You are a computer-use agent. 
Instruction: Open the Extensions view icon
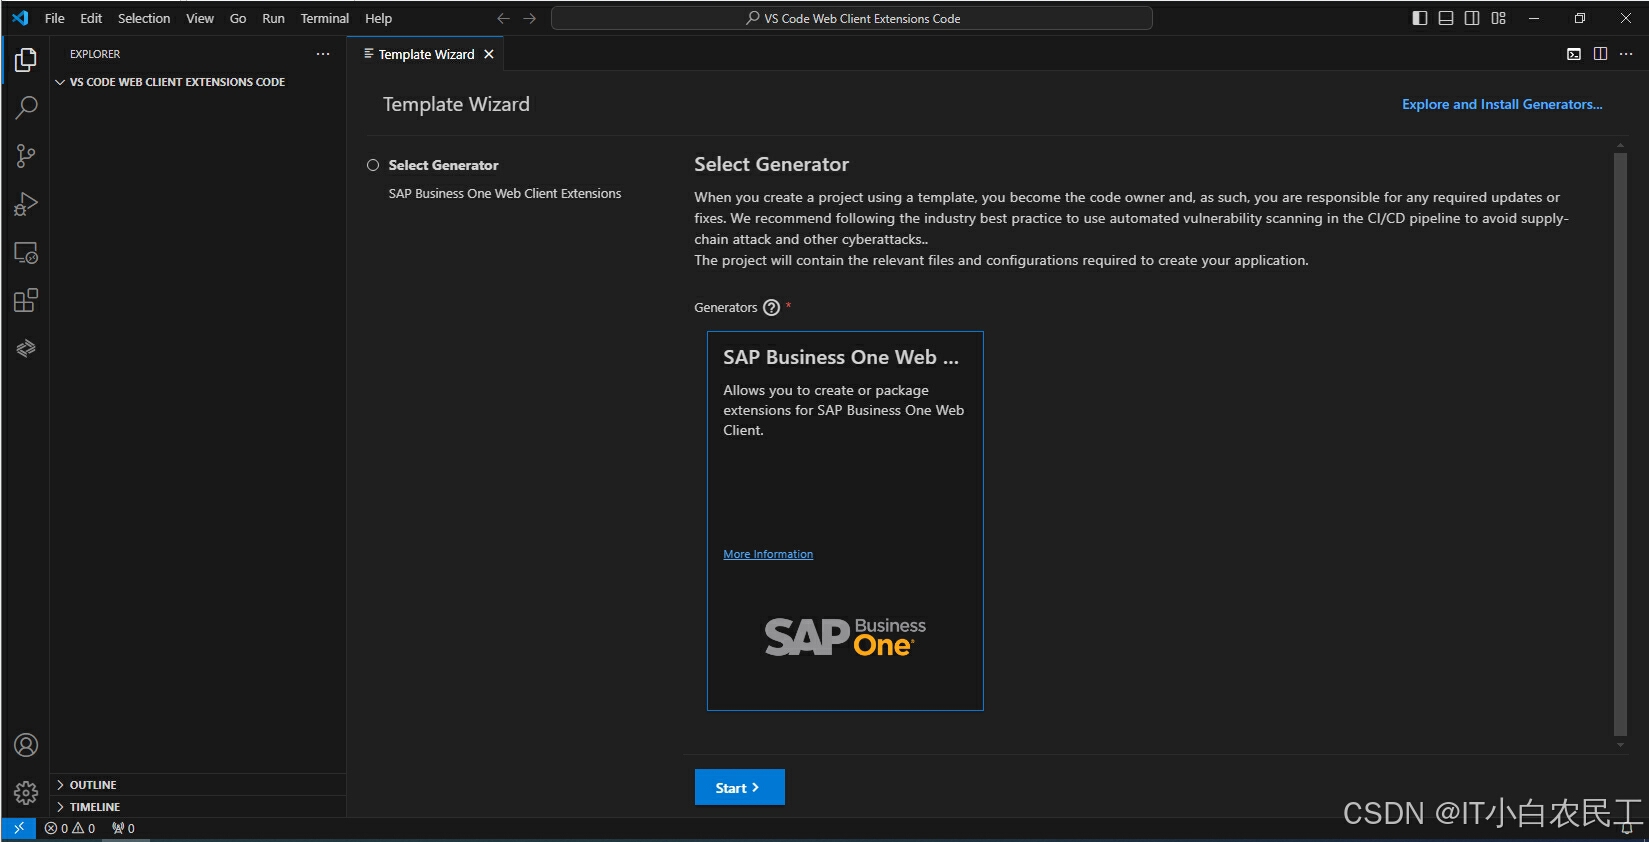(26, 301)
